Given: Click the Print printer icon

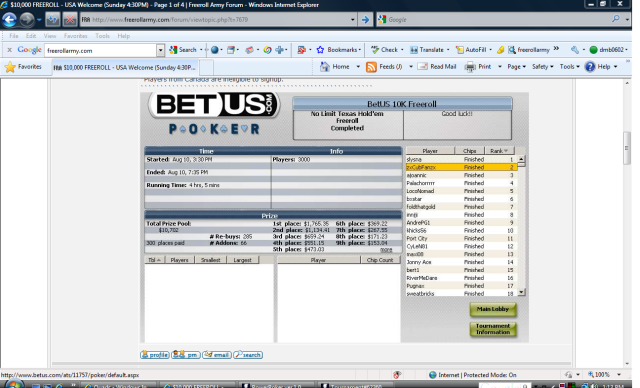Looking at the screenshot, I should click(470, 67).
